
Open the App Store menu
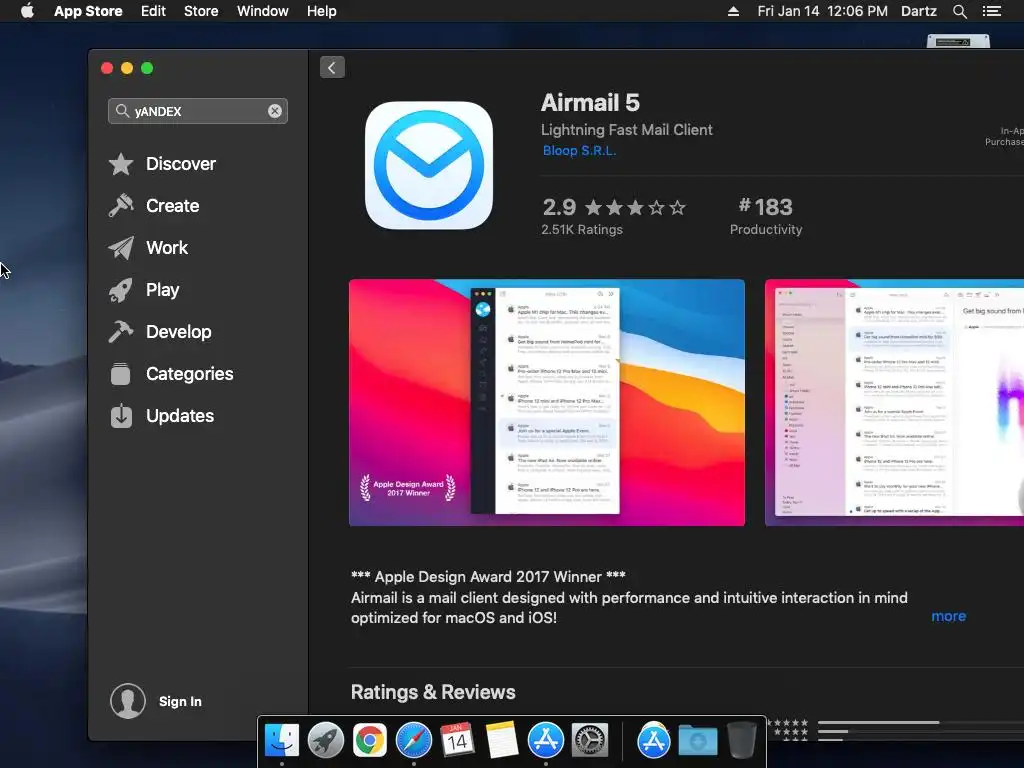click(88, 11)
